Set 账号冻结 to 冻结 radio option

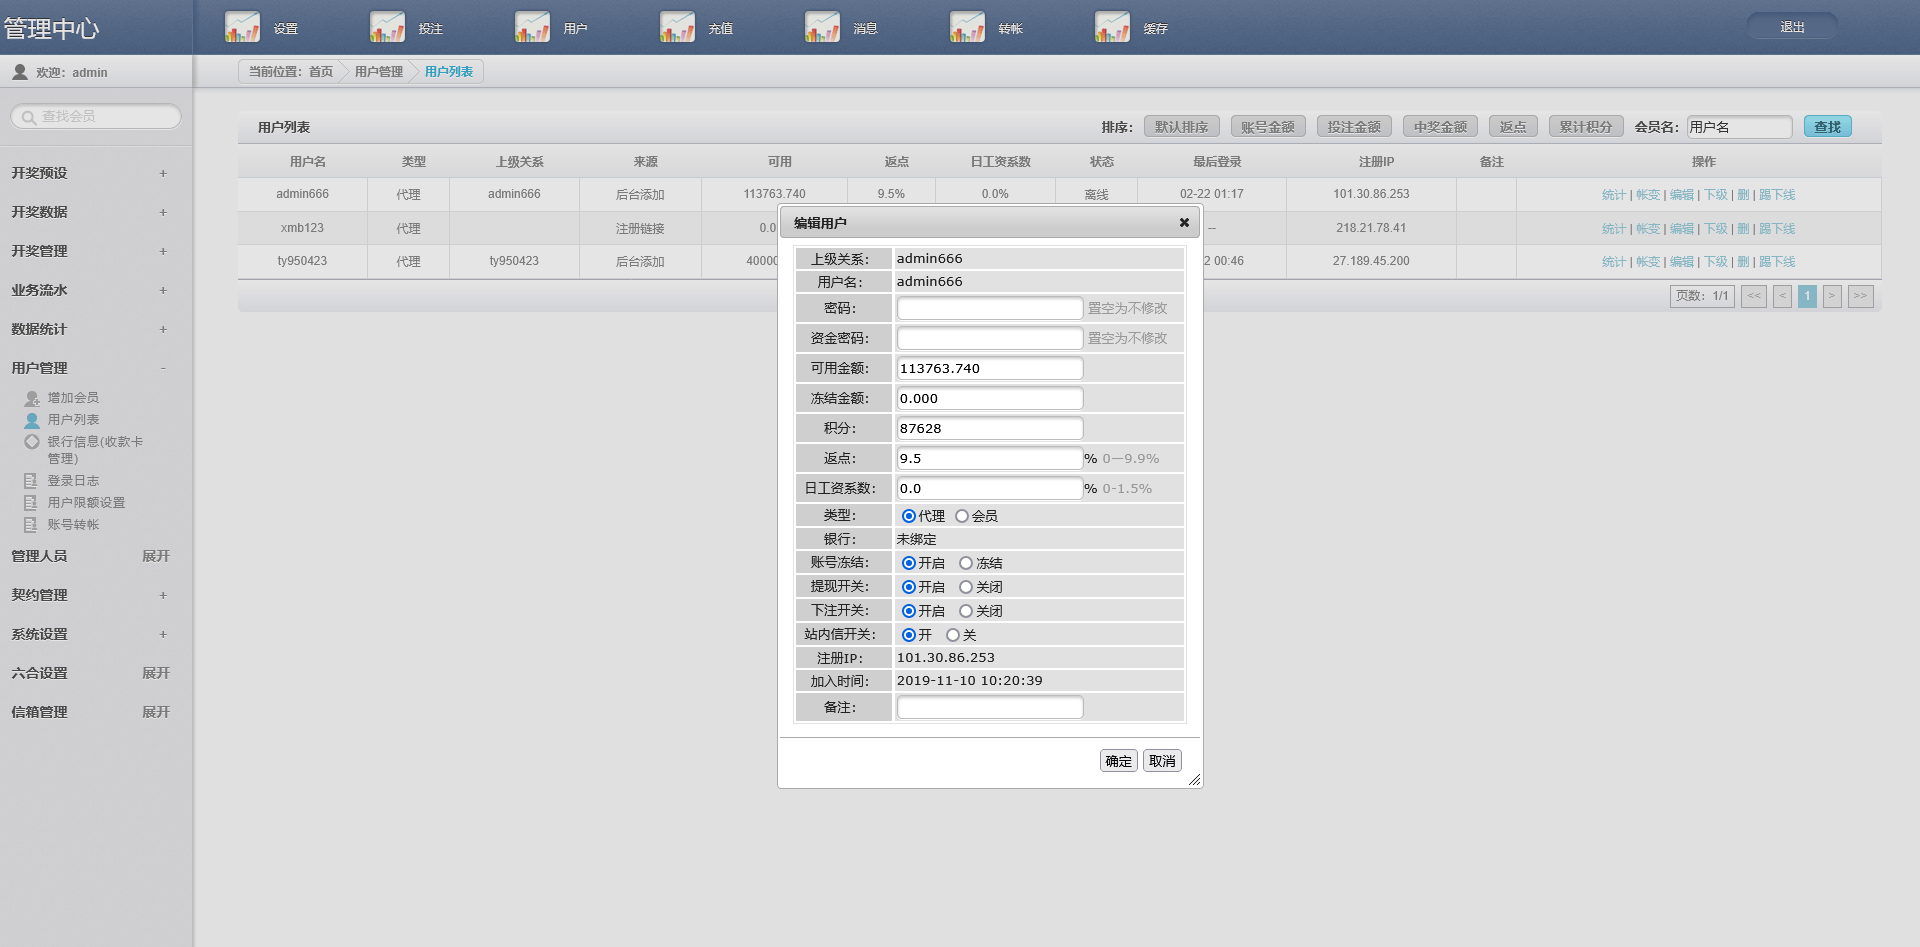tap(966, 563)
